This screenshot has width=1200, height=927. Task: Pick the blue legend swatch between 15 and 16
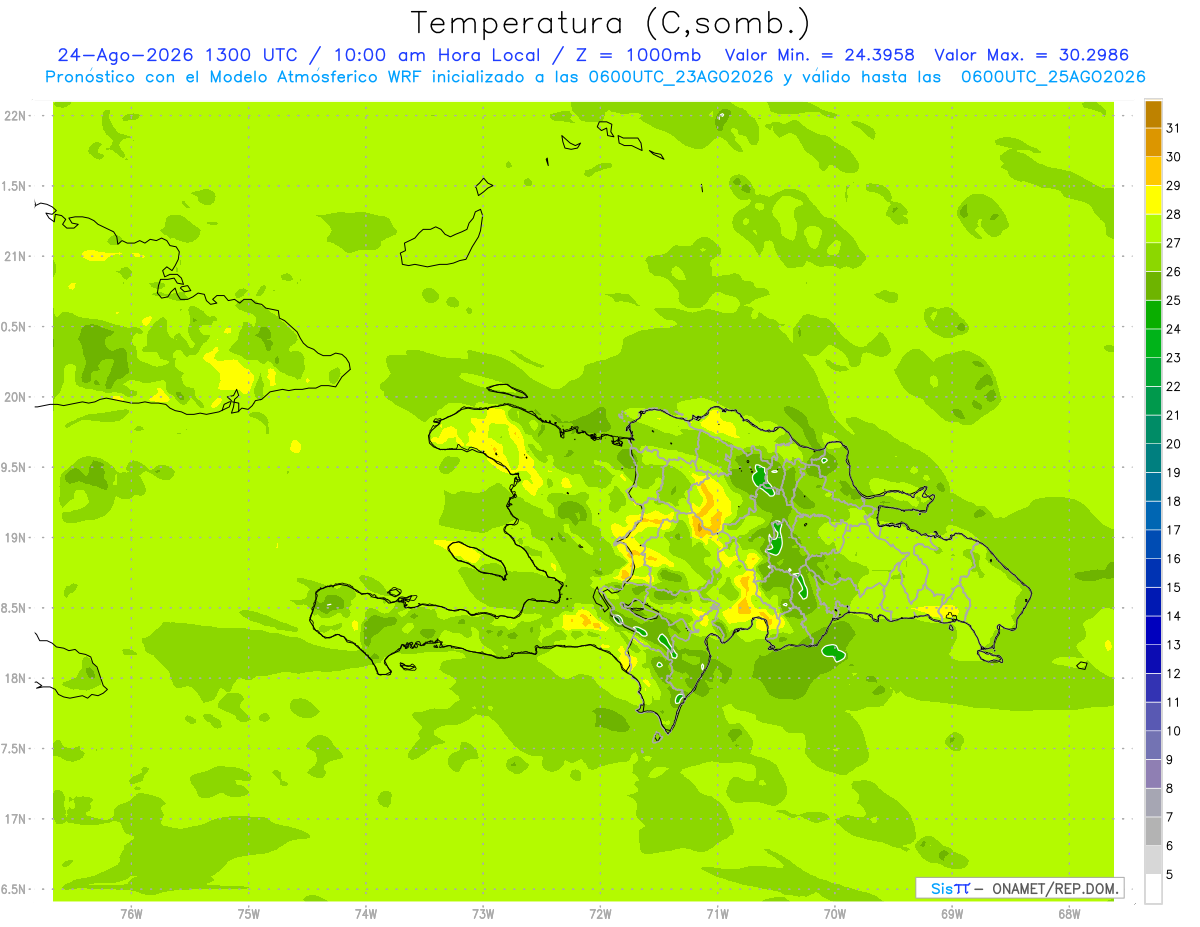pos(1153,573)
